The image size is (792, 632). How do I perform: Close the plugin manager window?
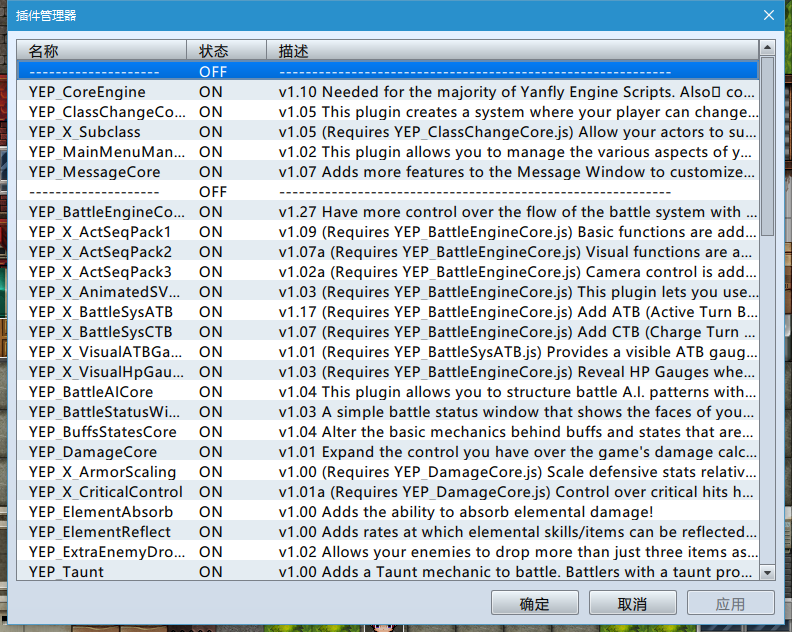point(768,15)
